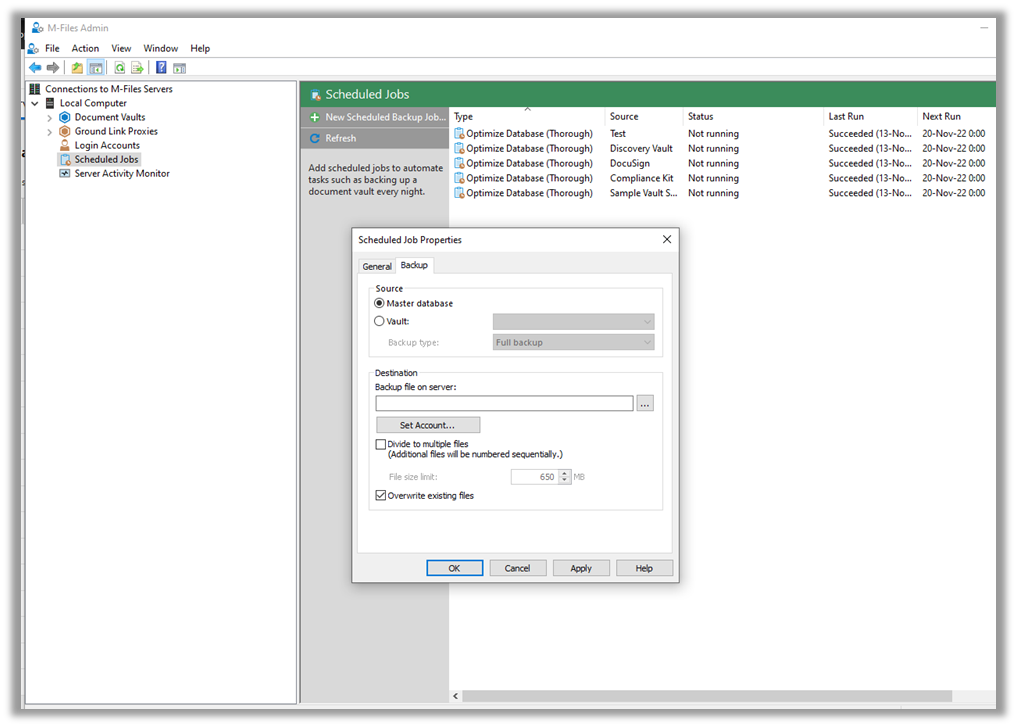Uncheck the Overwrite existing files checkbox
1017x727 pixels.
coord(381,495)
